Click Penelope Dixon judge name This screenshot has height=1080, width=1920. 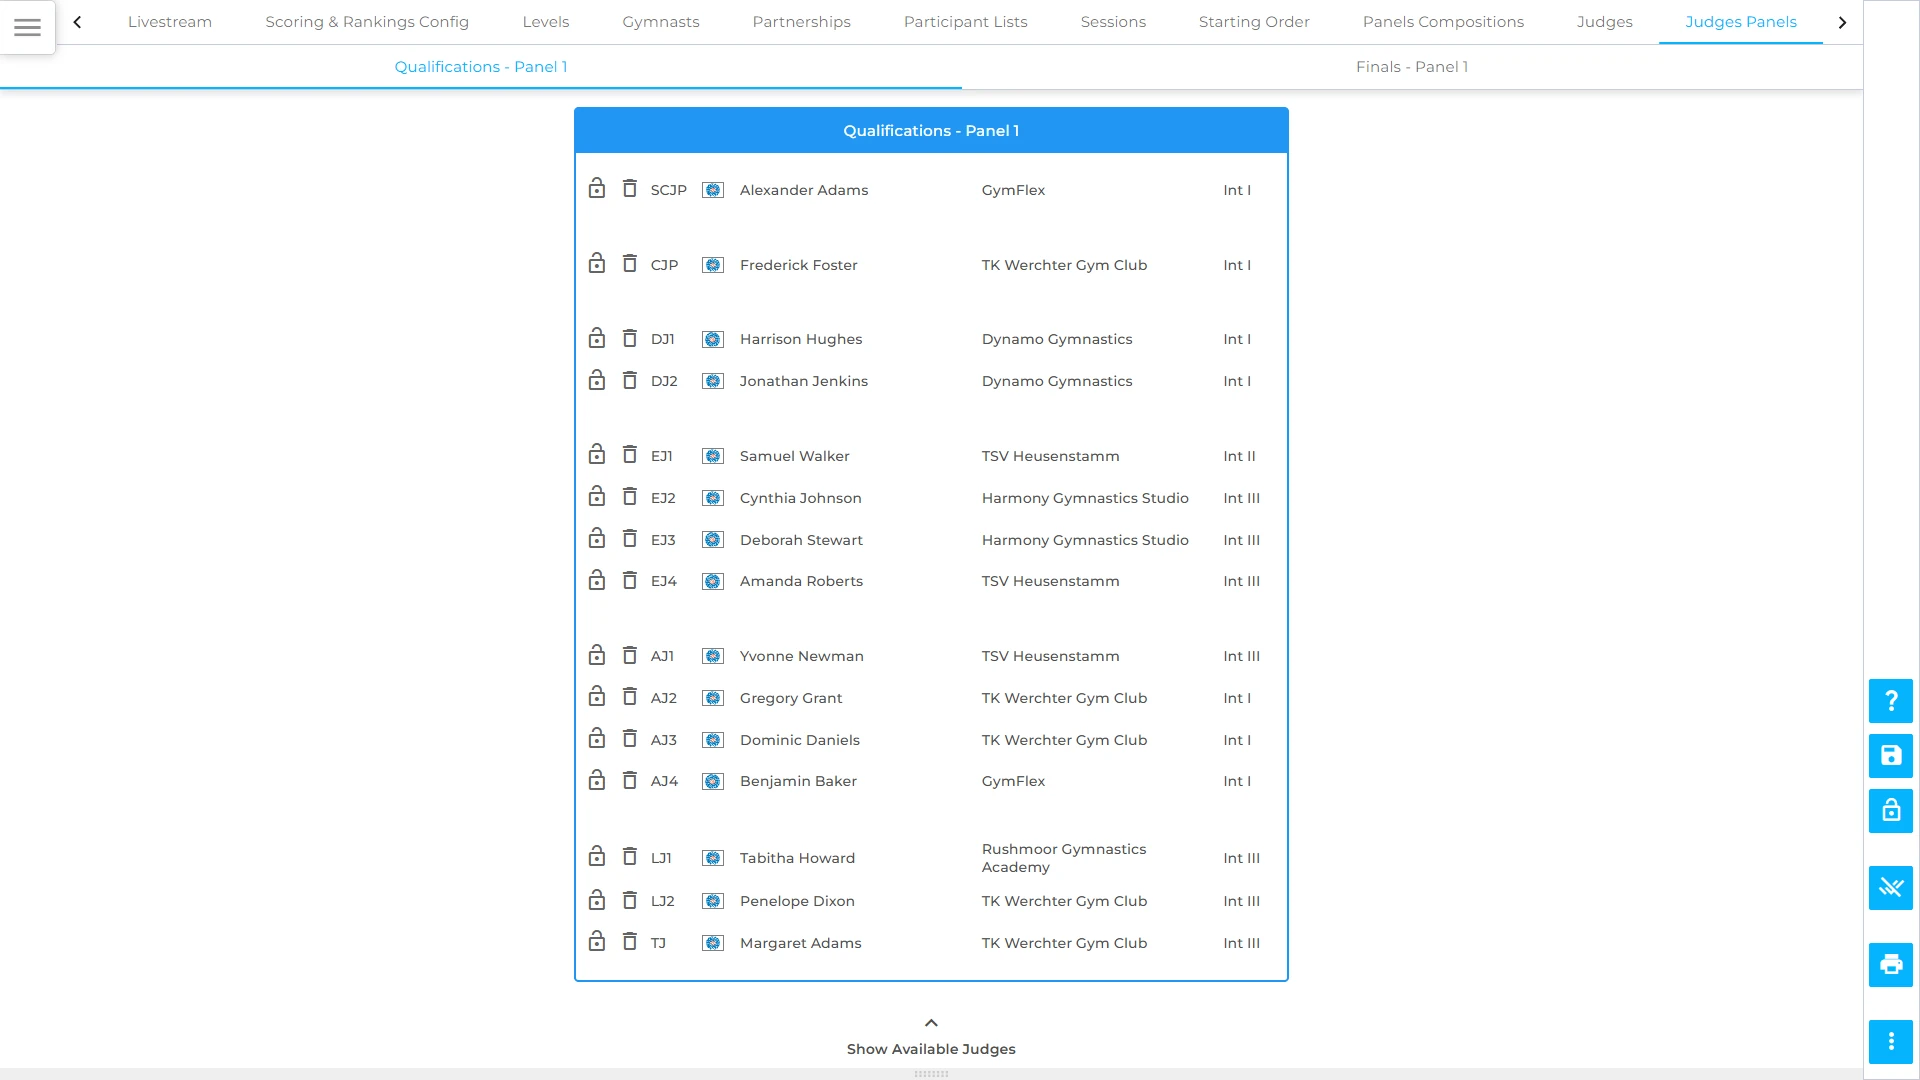click(x=797, y=901)
